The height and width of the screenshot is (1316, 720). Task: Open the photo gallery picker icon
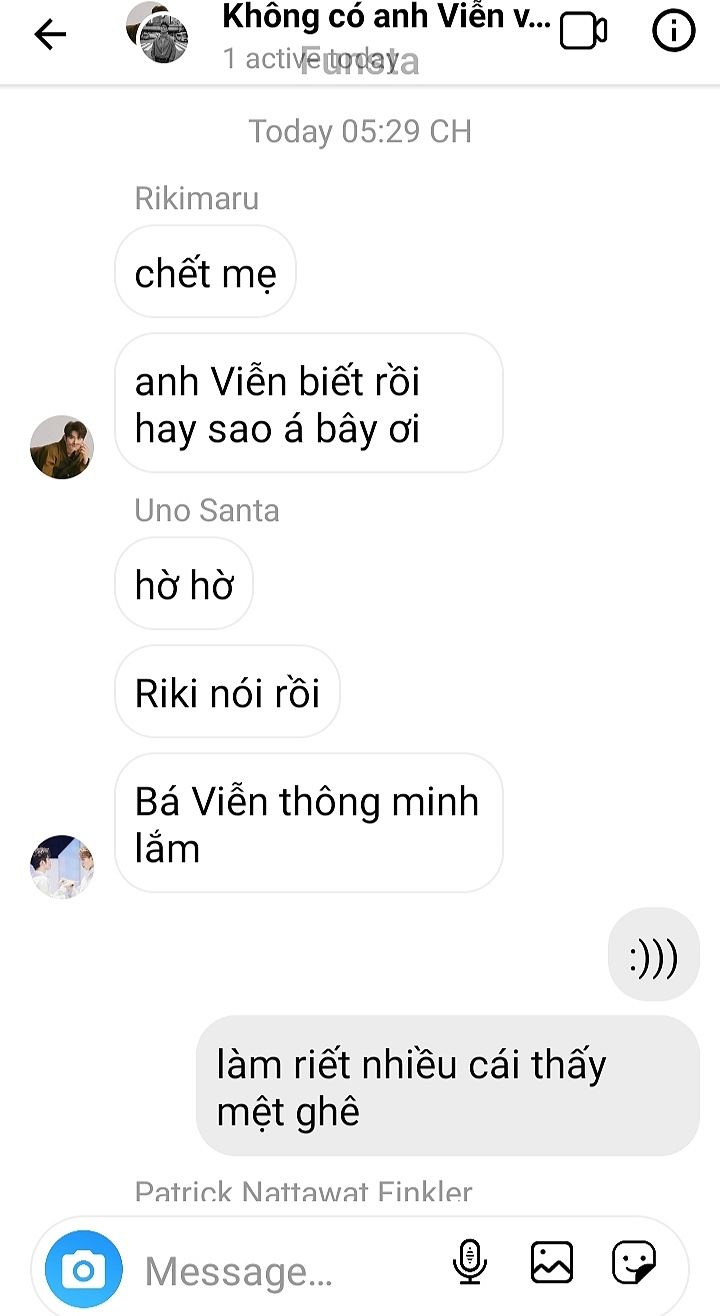click(552, 1262)
